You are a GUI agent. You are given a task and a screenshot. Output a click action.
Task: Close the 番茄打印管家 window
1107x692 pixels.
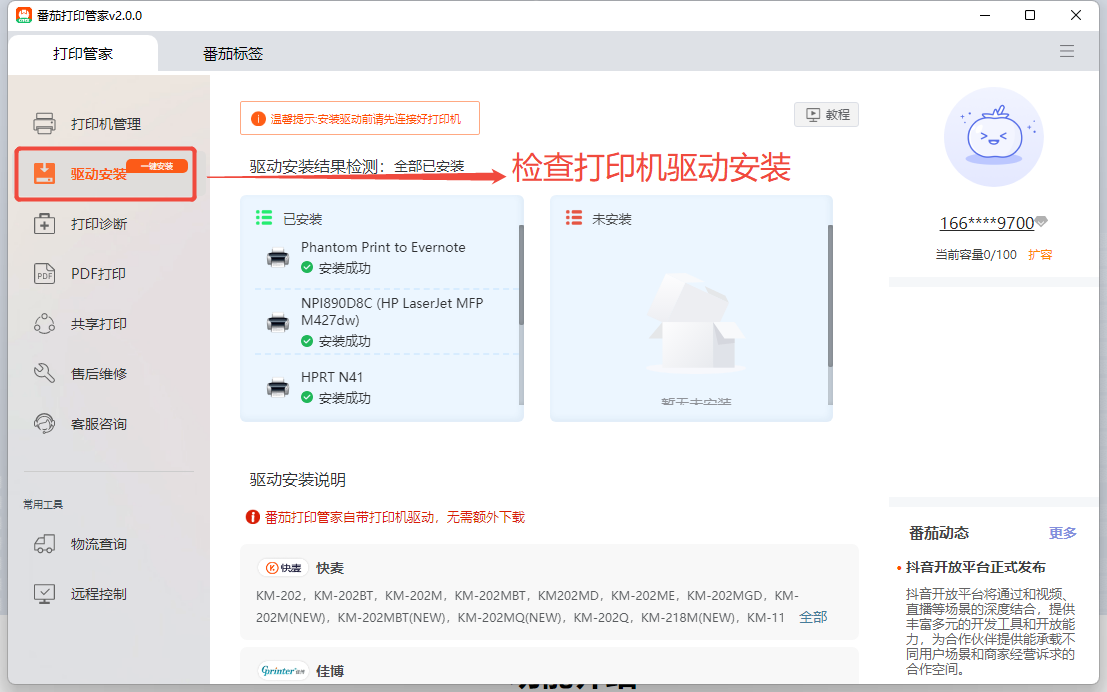1076,15
